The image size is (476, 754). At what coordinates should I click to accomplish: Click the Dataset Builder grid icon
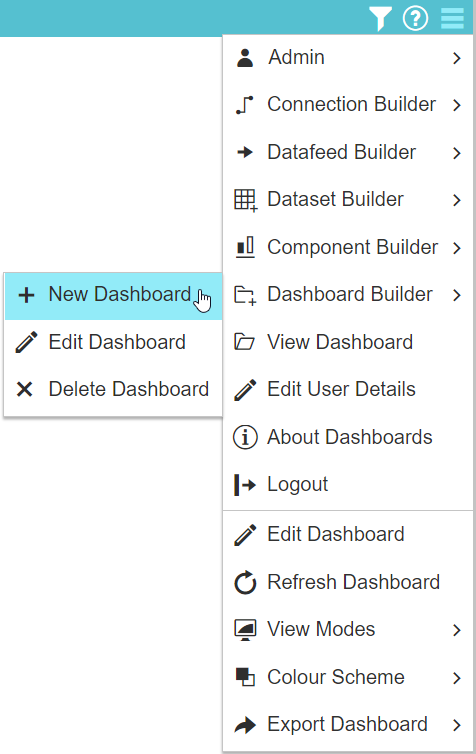pos(245,200)
